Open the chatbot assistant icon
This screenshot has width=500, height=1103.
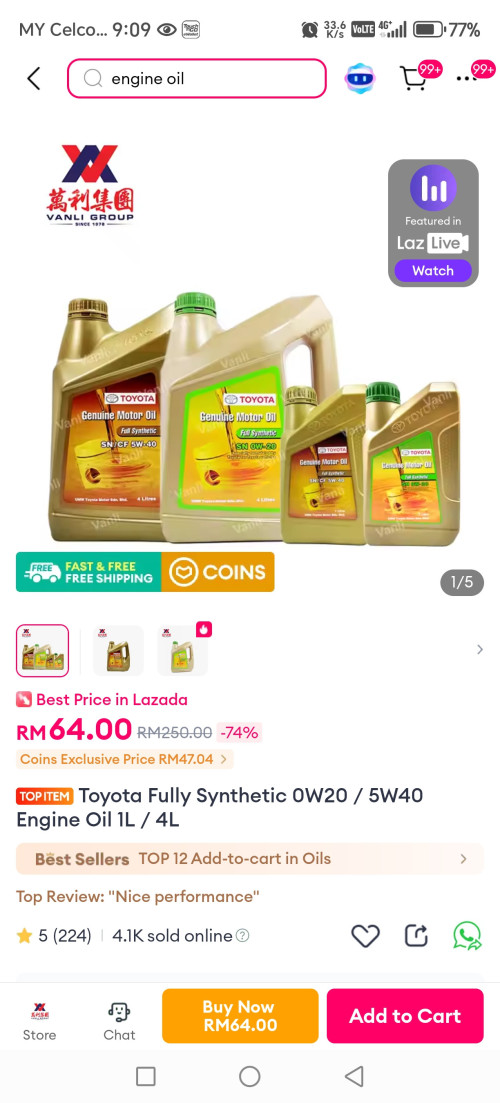click(x=360, y=78)
